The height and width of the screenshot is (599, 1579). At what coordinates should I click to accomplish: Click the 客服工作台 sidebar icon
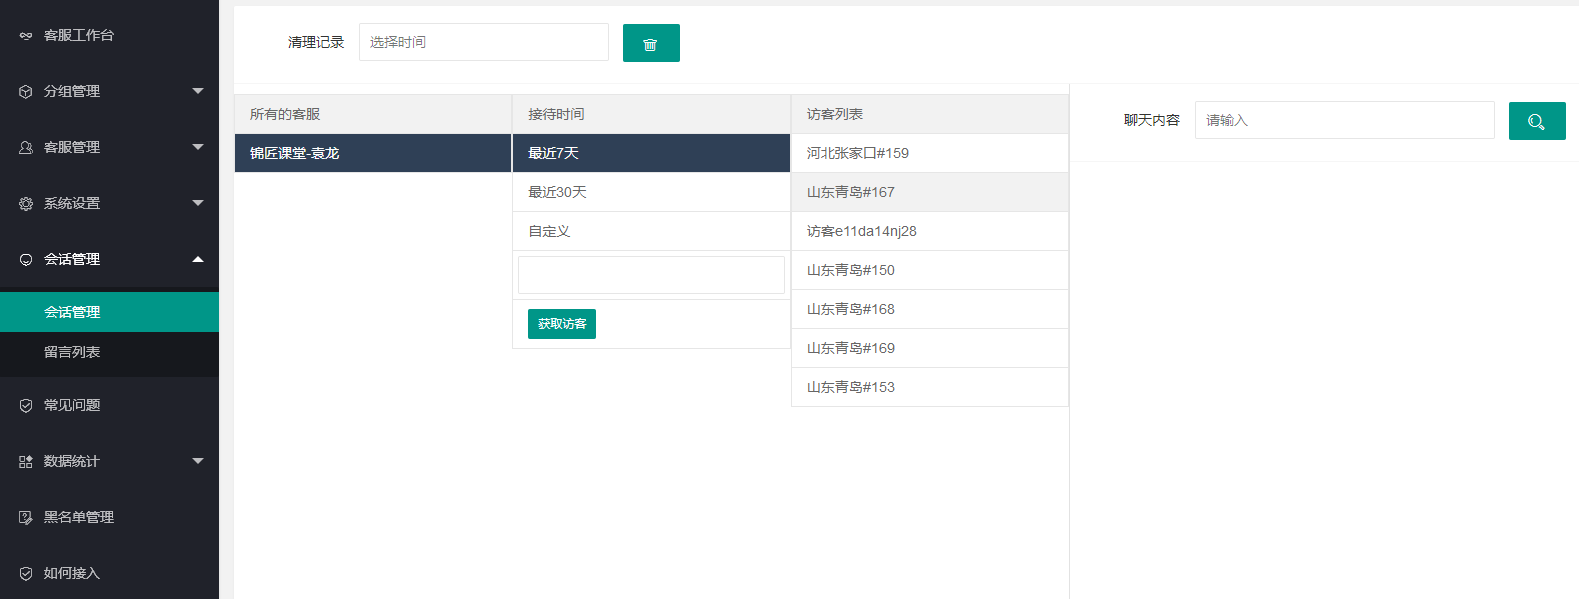26,36
